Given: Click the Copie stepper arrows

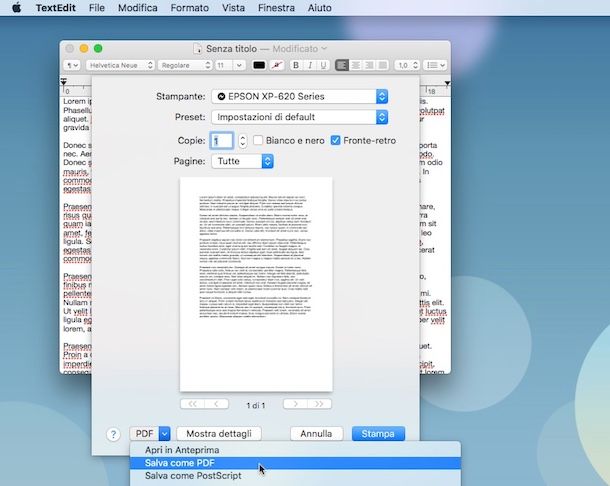Looking at the screenshot, I should pyautogui.click(x=243, y=140).
